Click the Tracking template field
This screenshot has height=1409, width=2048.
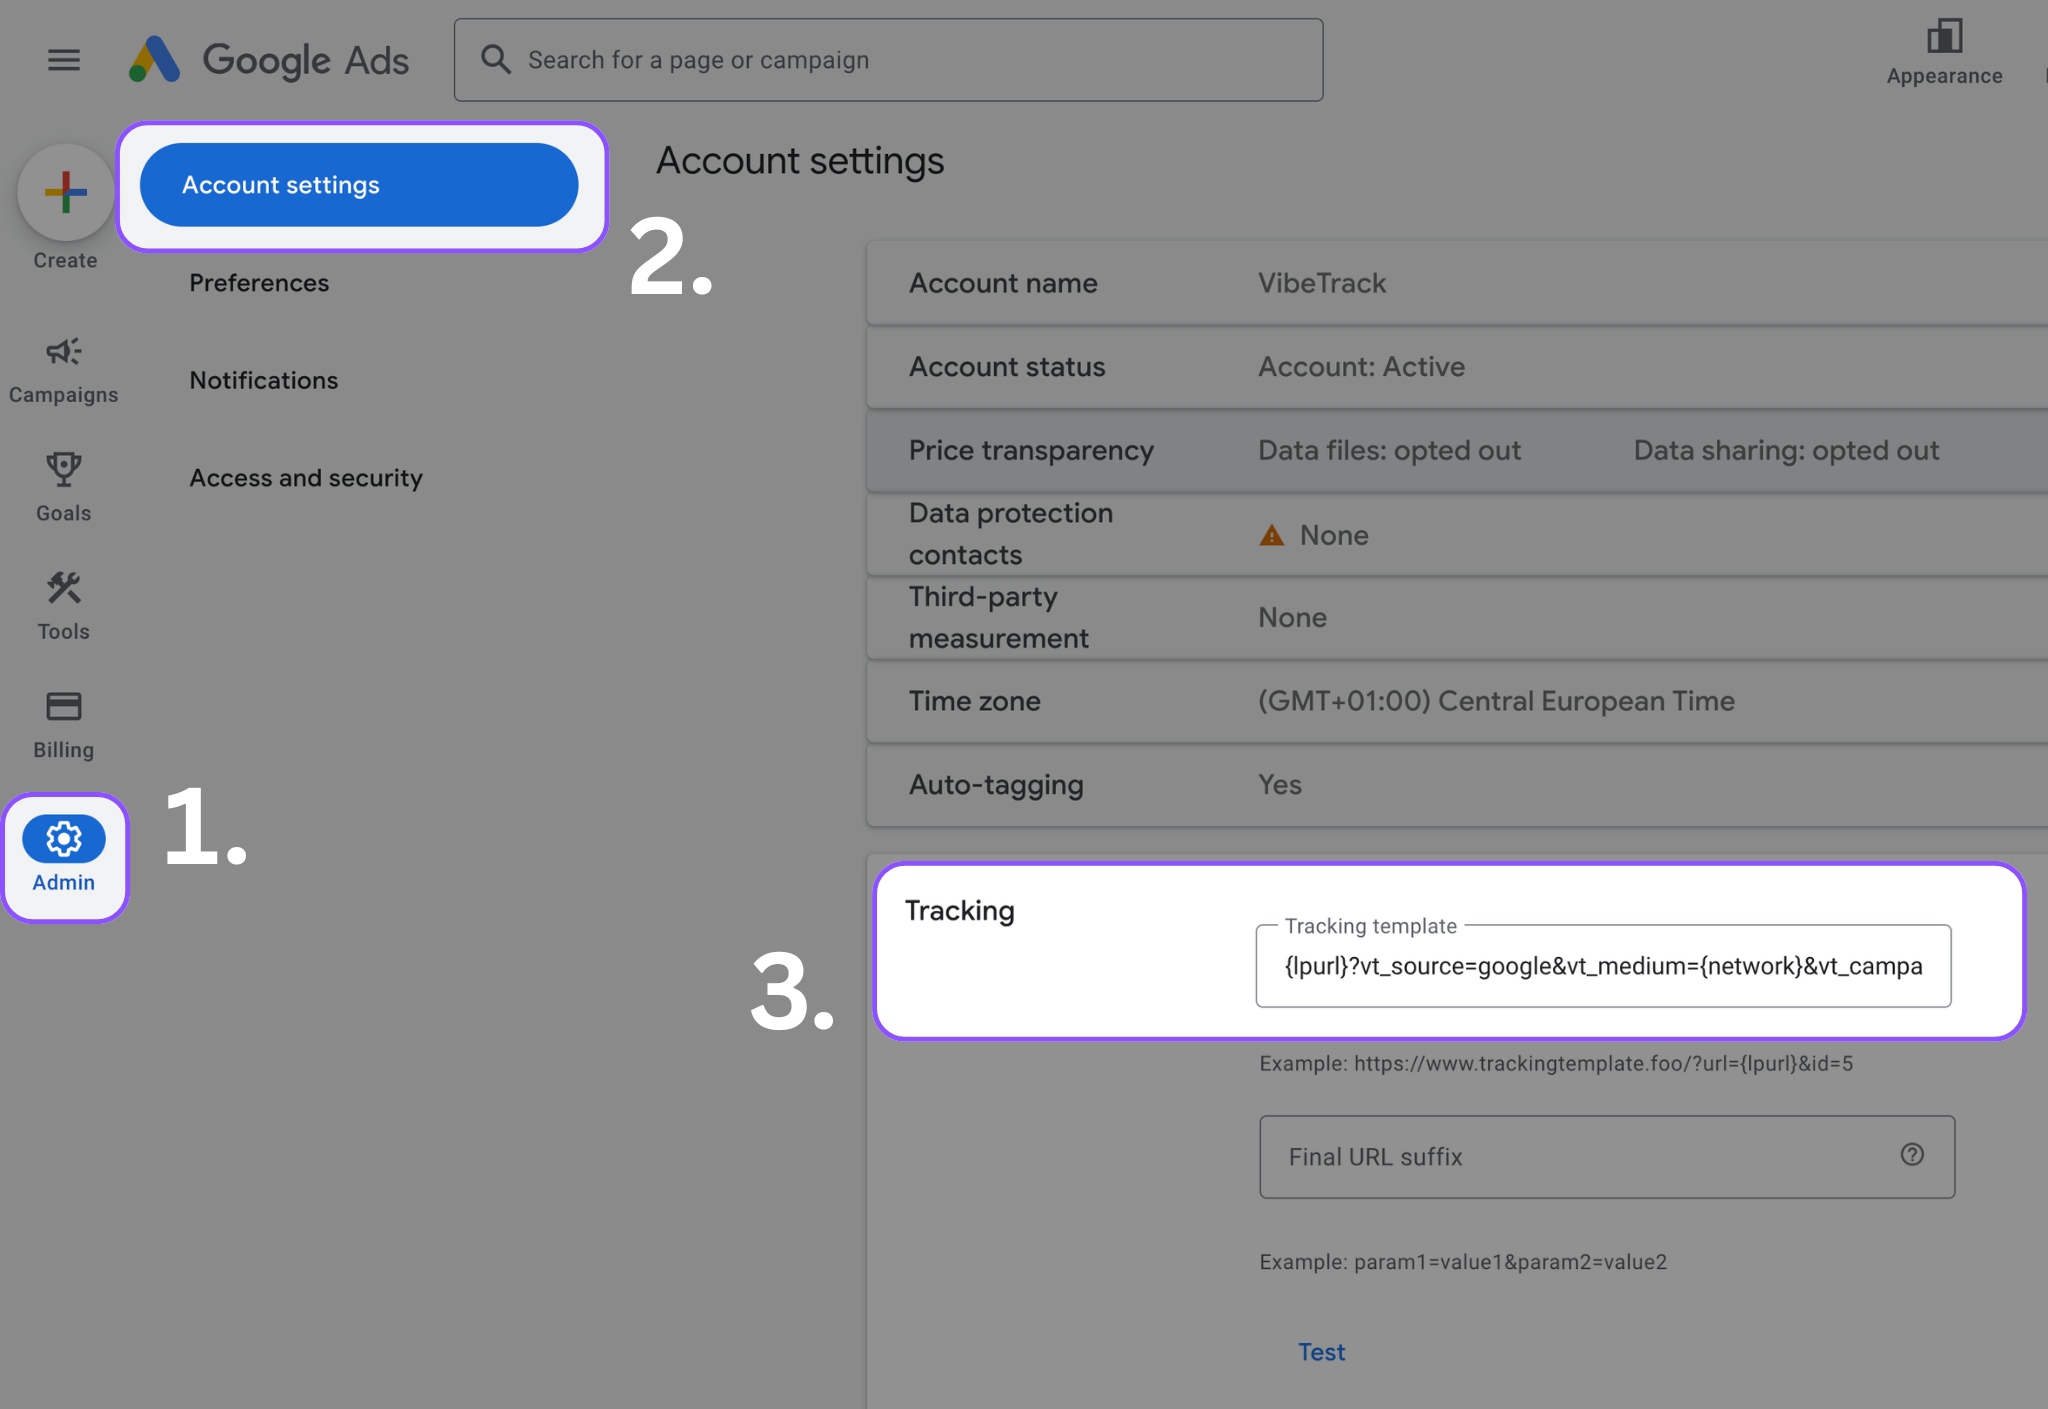(x=1602, y=966)
